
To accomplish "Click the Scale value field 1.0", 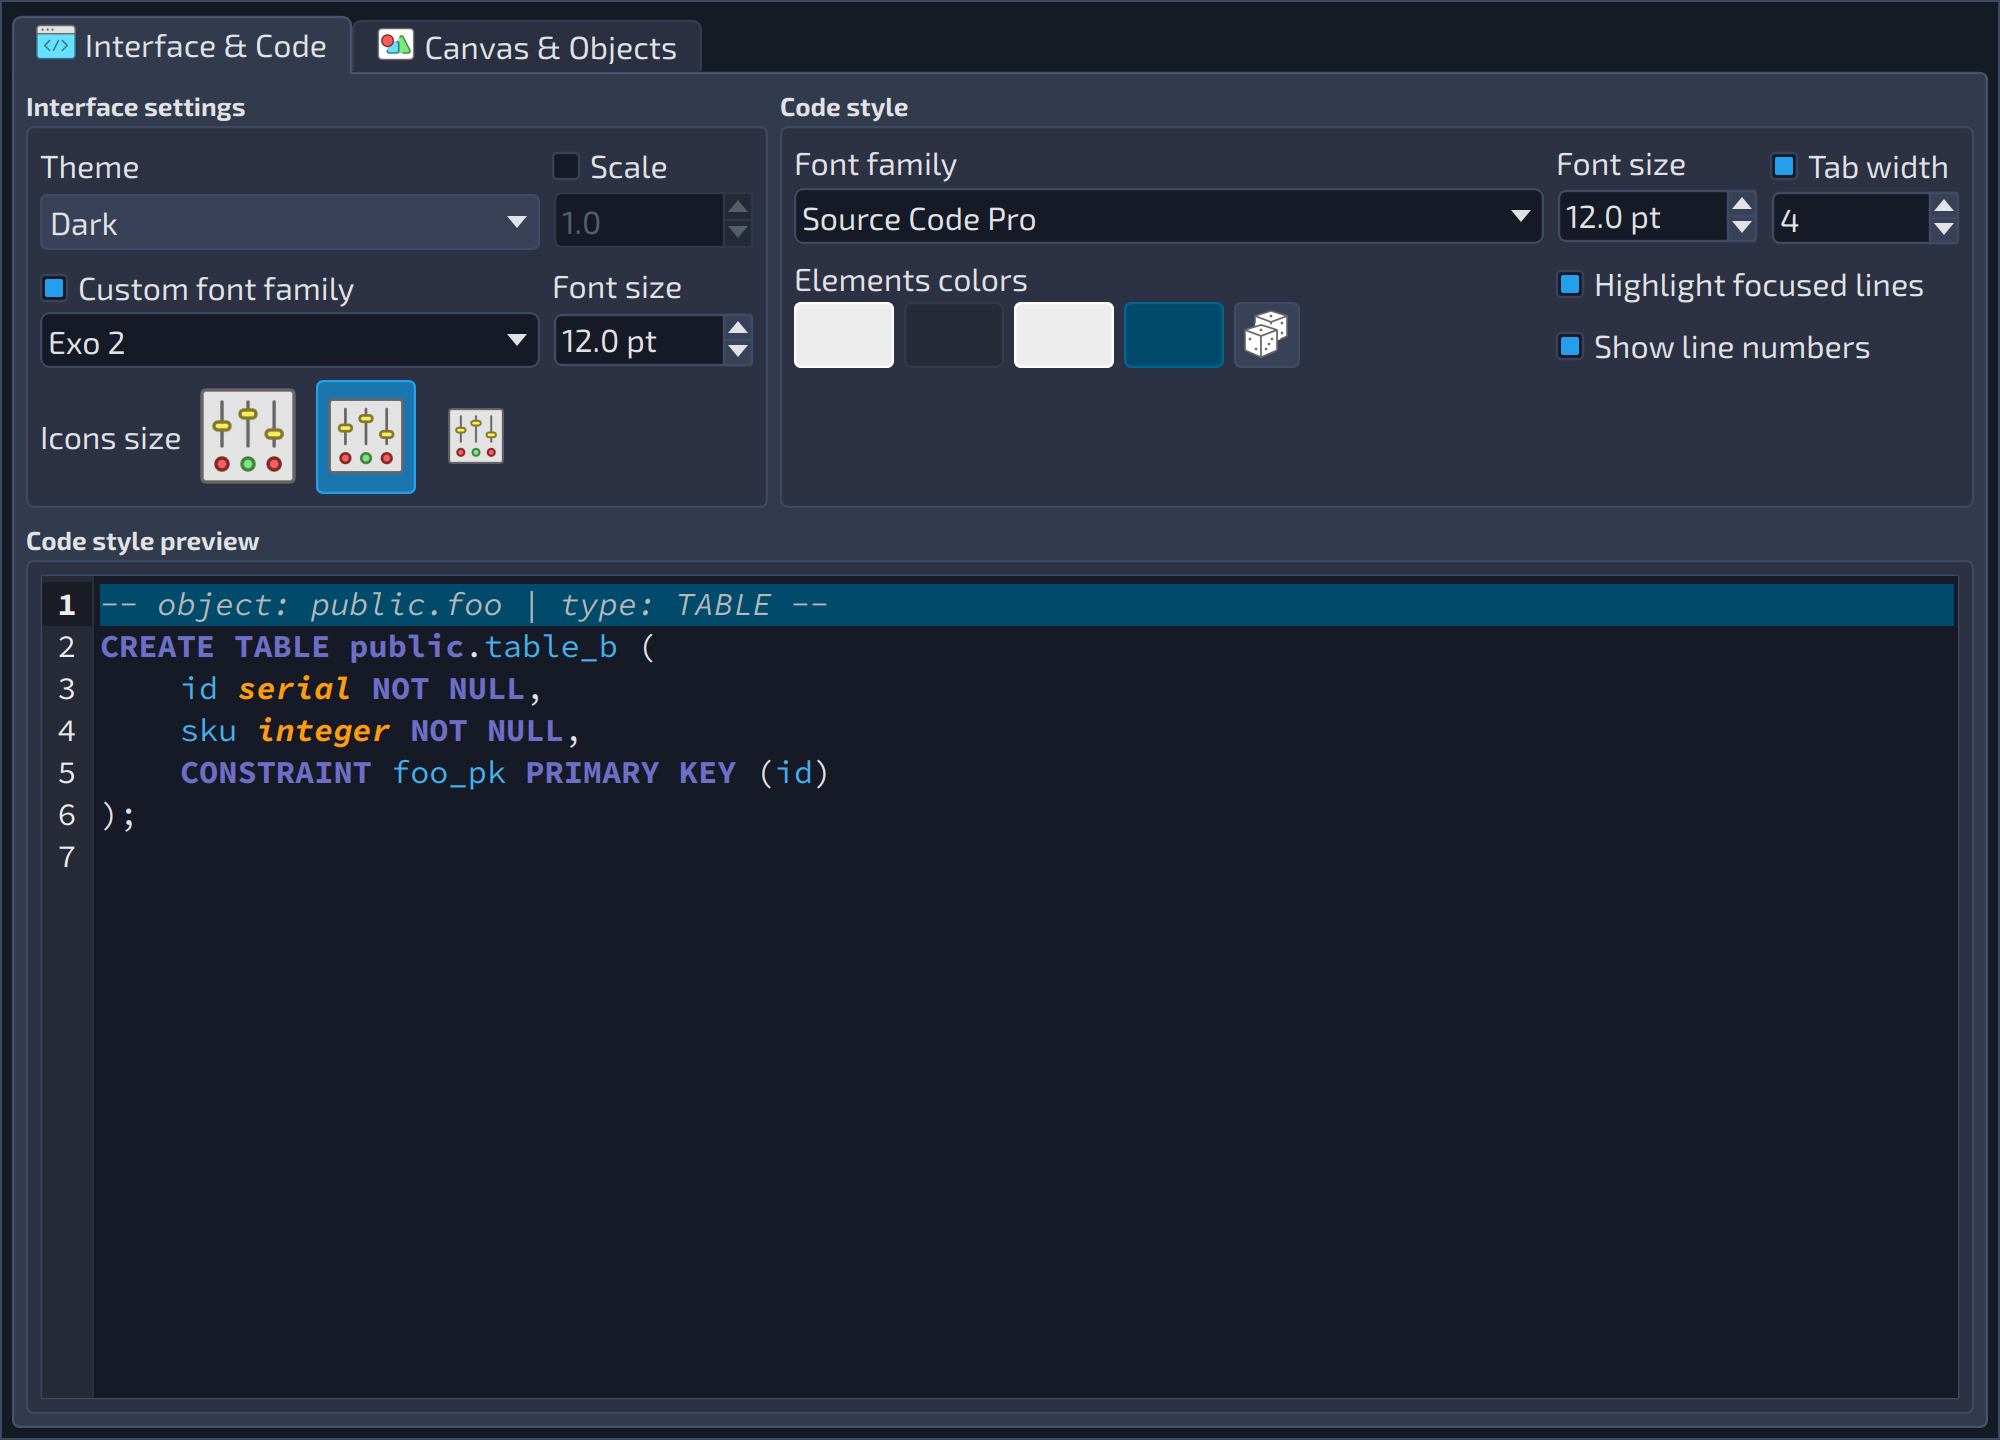I will click(640, 222).
